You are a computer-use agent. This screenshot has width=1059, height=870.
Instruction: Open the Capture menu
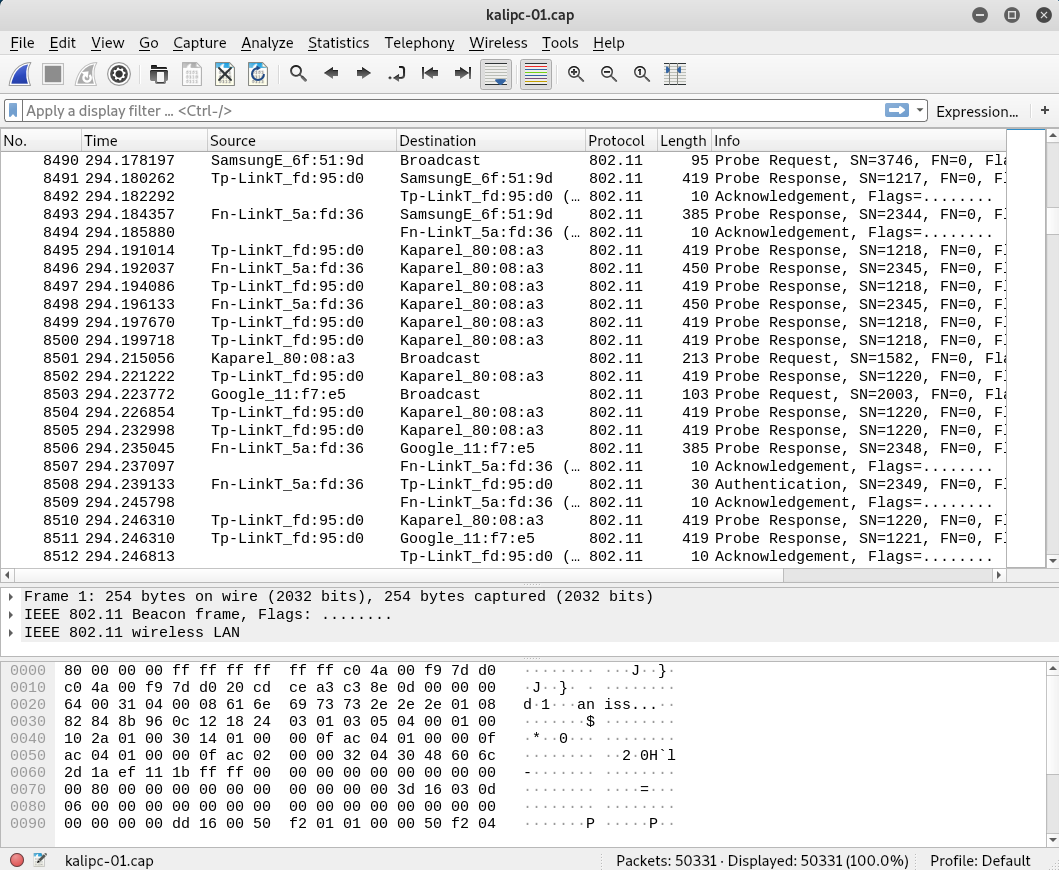tap(199, 43)
